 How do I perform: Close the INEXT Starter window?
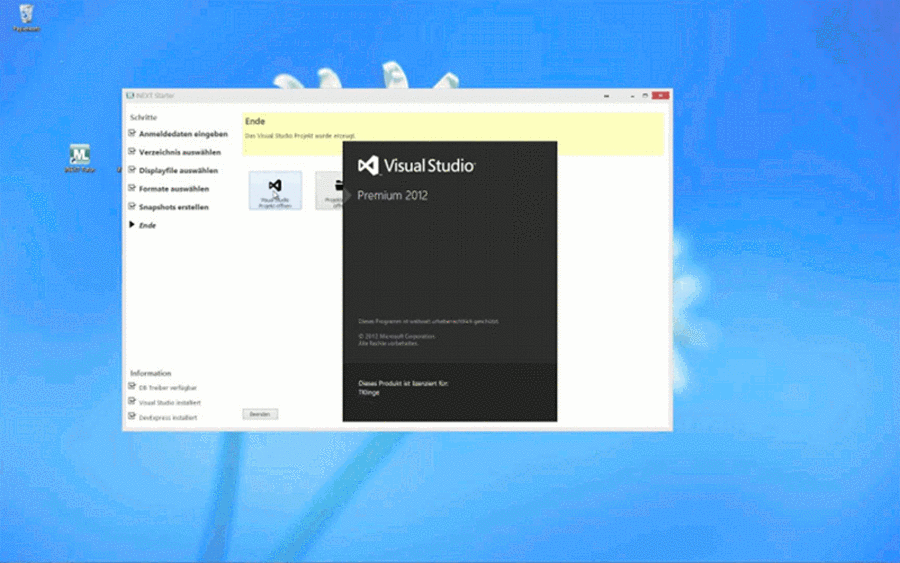[660, 95]
